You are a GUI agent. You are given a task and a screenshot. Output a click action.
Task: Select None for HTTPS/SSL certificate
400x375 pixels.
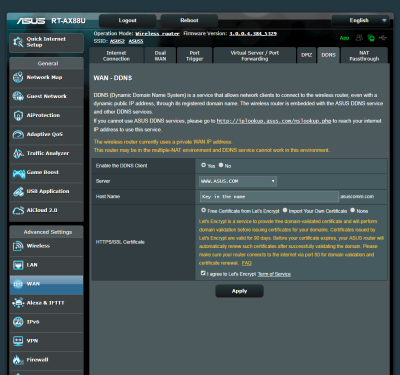352,210
